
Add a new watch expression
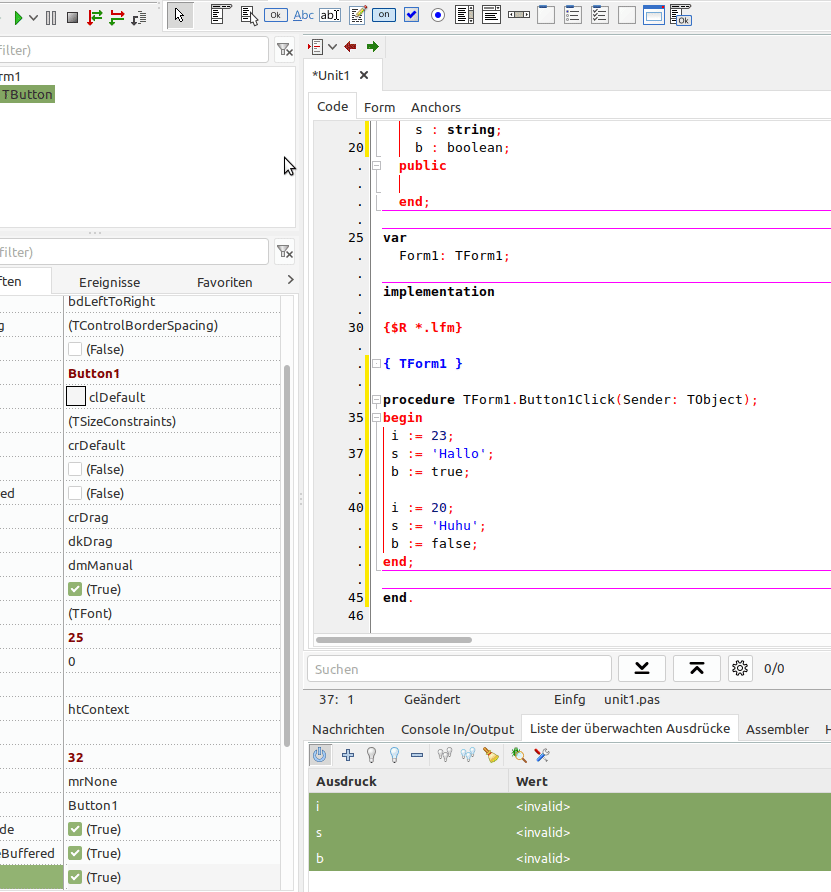coord(348,755)
